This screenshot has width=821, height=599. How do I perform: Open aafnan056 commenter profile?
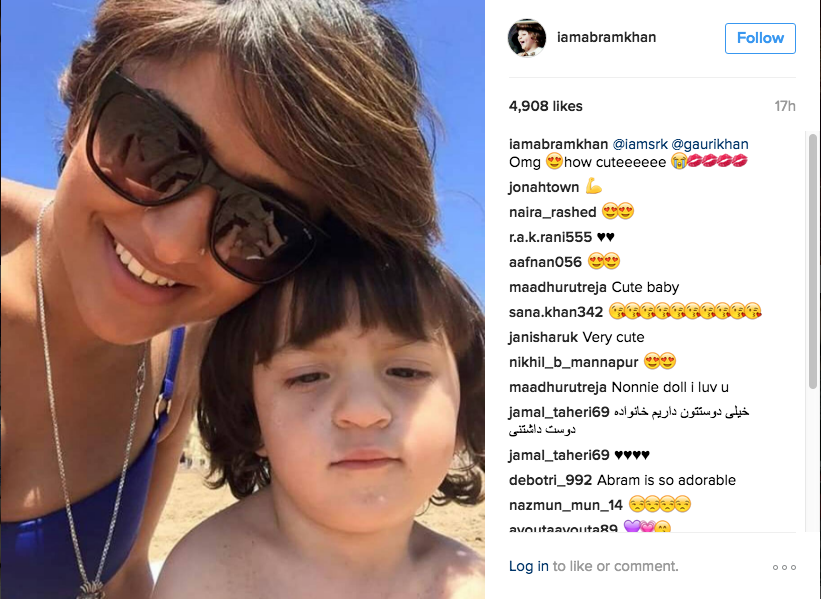coord(545,262)
